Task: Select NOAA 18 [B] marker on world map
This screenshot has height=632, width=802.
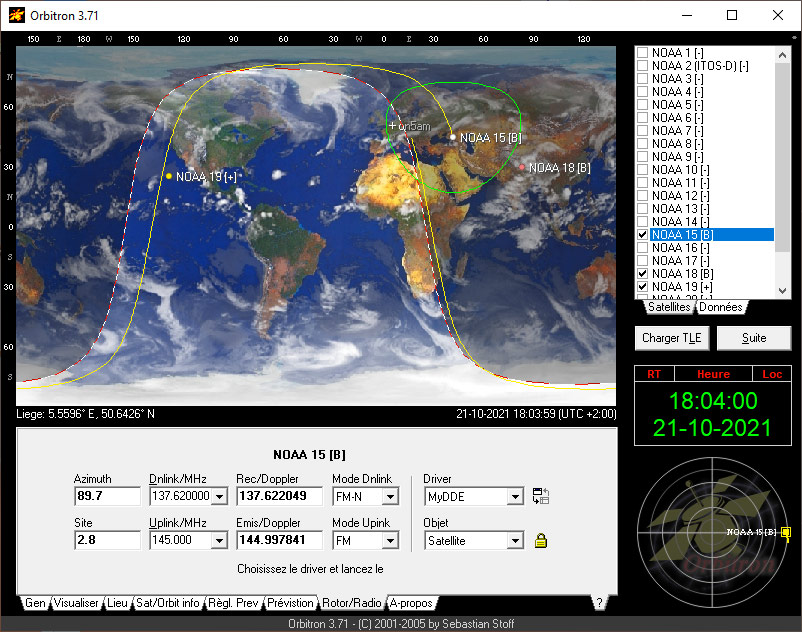Action: point(522,167)
